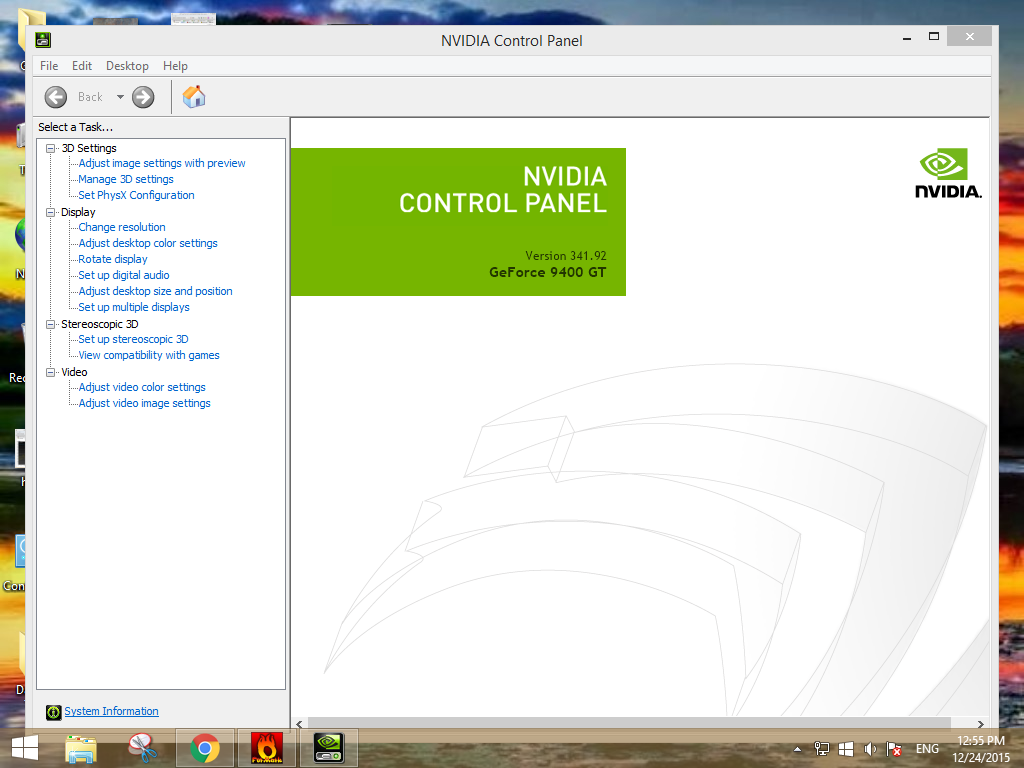Click the NVIDIA Control Panel taskbar icon
1024x768 pixels.
[329, 748]
